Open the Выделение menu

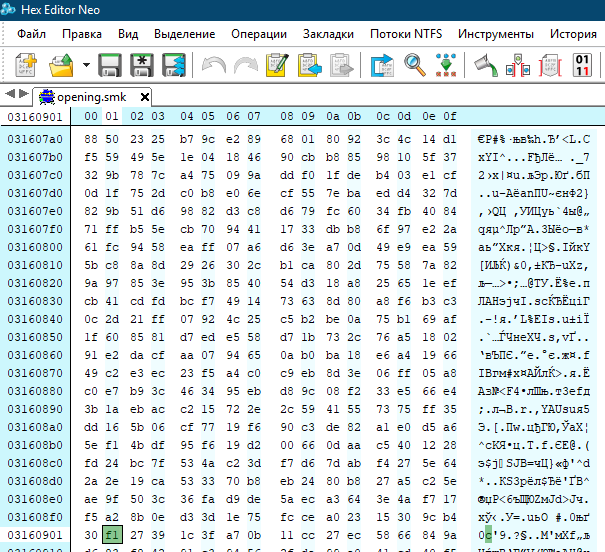(184, 34)
